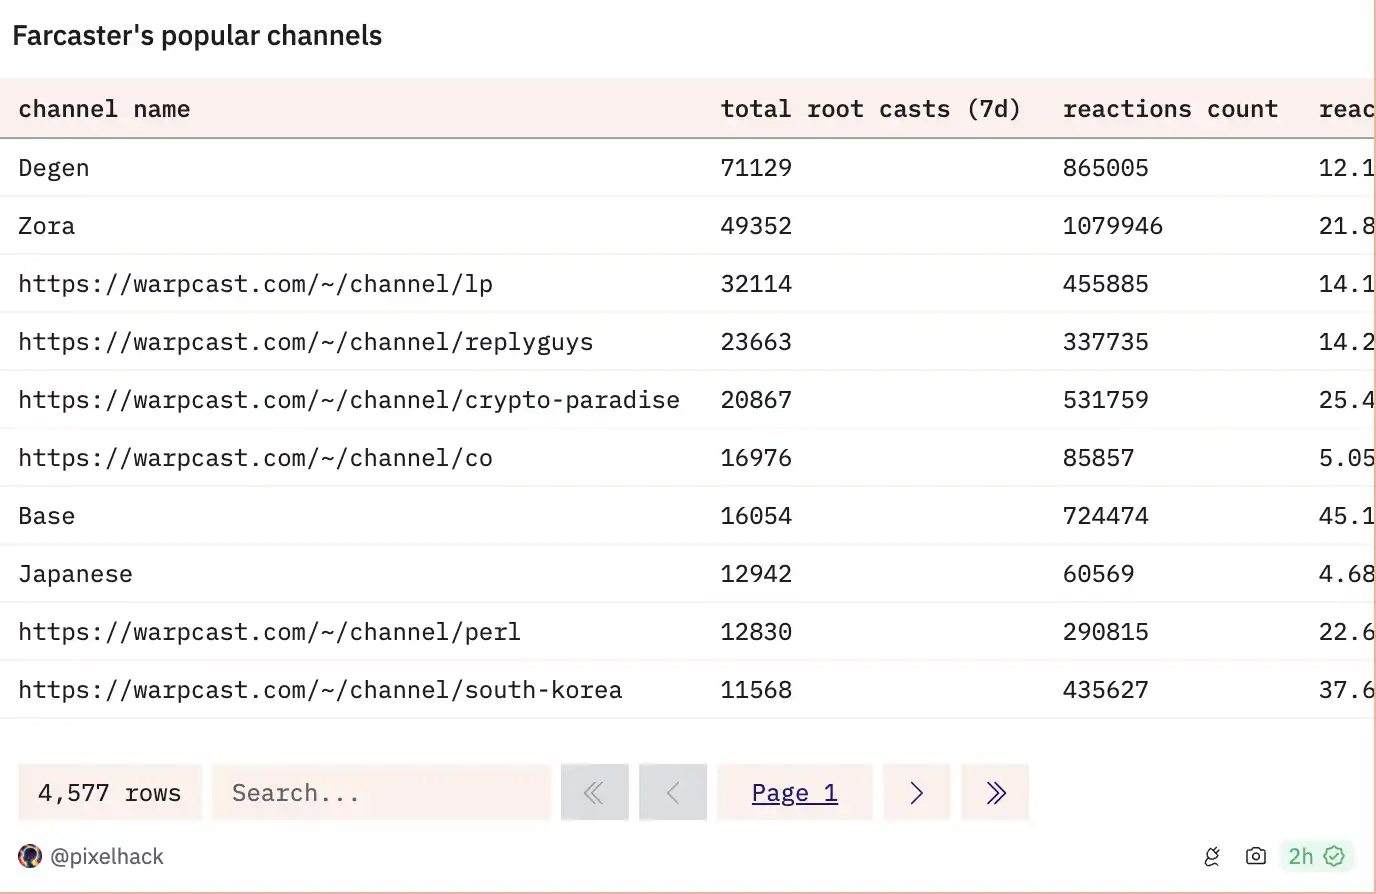
Task: Sort by reactions count column header
Action: tap(1170, 109)
